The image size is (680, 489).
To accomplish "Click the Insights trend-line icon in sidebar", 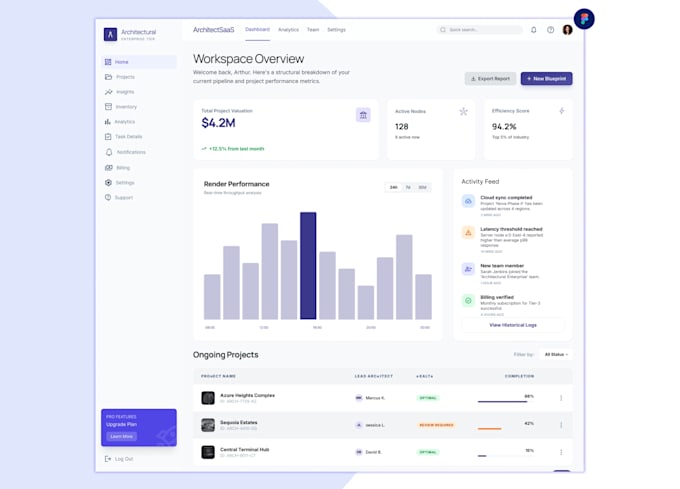I will click(x=108, y=92).
